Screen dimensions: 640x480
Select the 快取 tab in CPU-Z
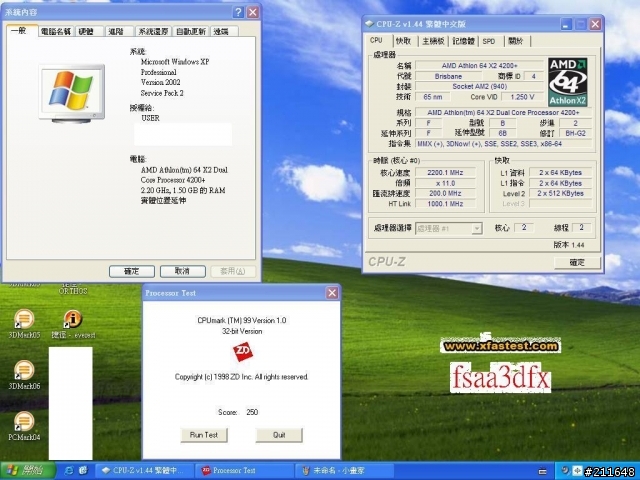coord(403,41)
